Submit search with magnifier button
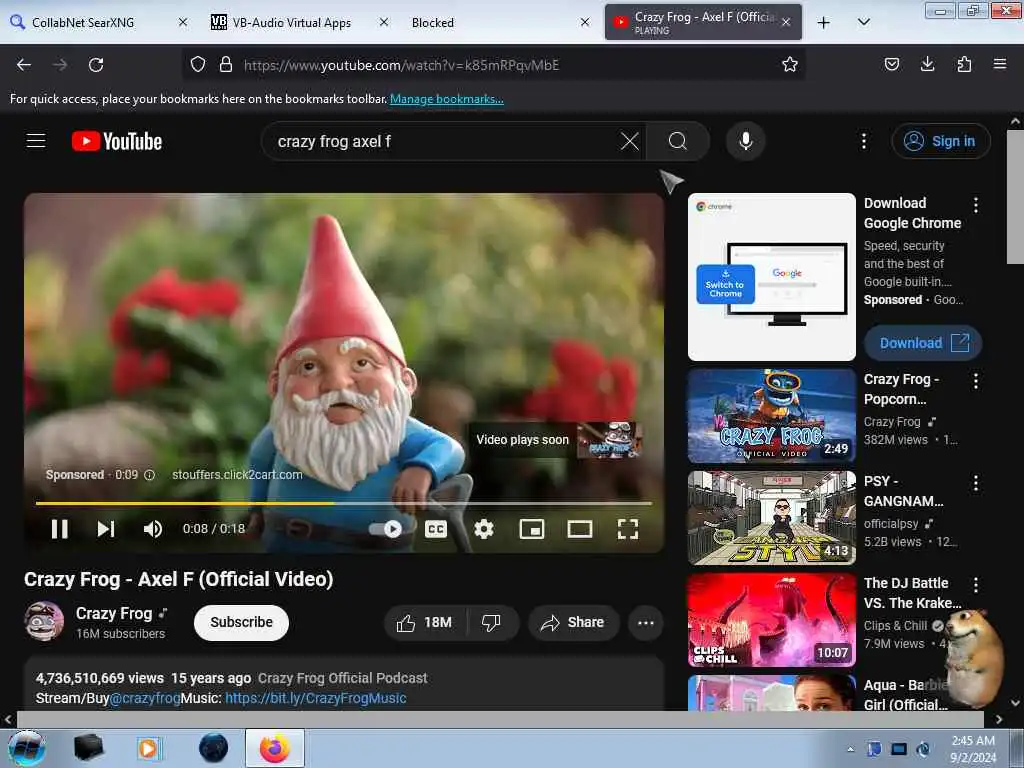 pos(678,141)
